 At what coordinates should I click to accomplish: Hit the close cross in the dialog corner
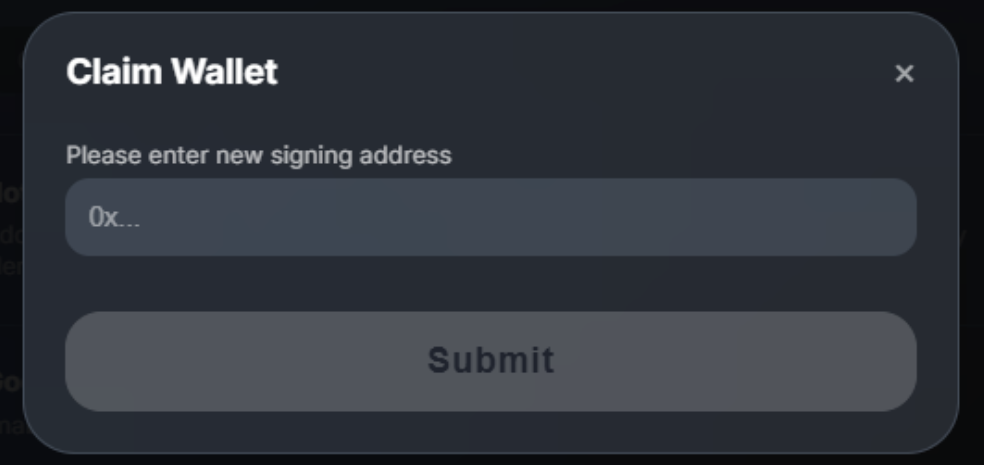[x=904, y=73]
